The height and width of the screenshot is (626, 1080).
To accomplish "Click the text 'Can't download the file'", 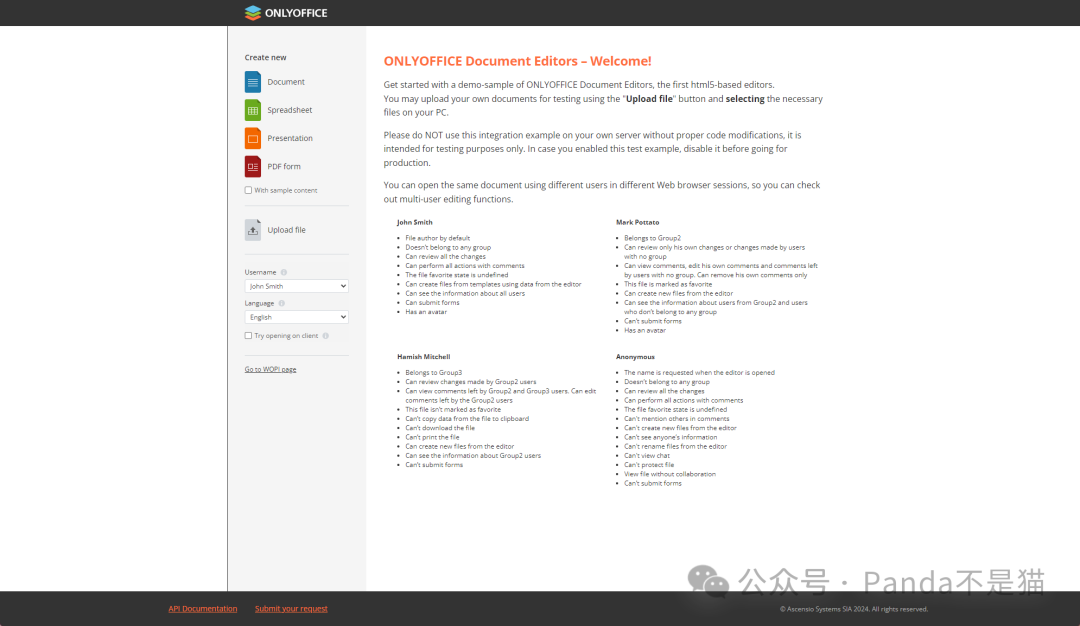I will coord(440,428).
